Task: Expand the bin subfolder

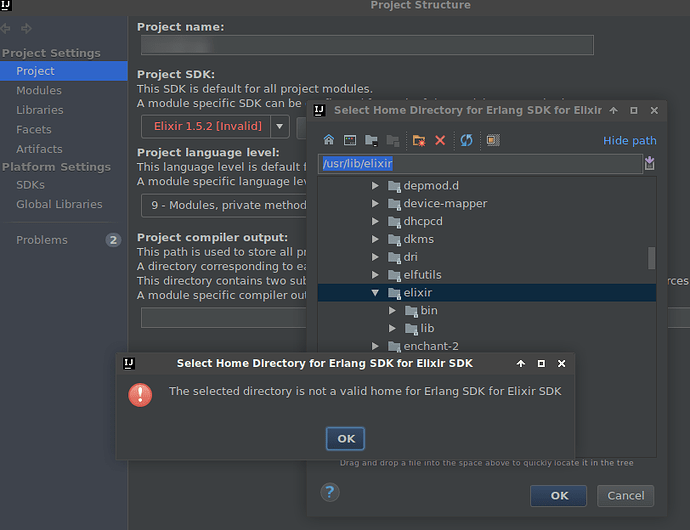Action: pyautogui.click(x=392, y=310)
